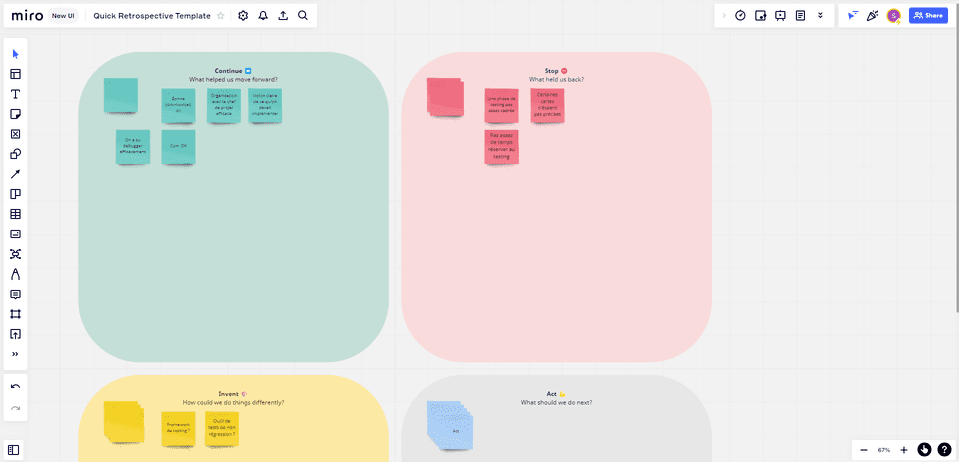Image resolution: width=959 pixels, height=462 pixels.
Task: Open the Notes panel
Action: click(800, 16)
